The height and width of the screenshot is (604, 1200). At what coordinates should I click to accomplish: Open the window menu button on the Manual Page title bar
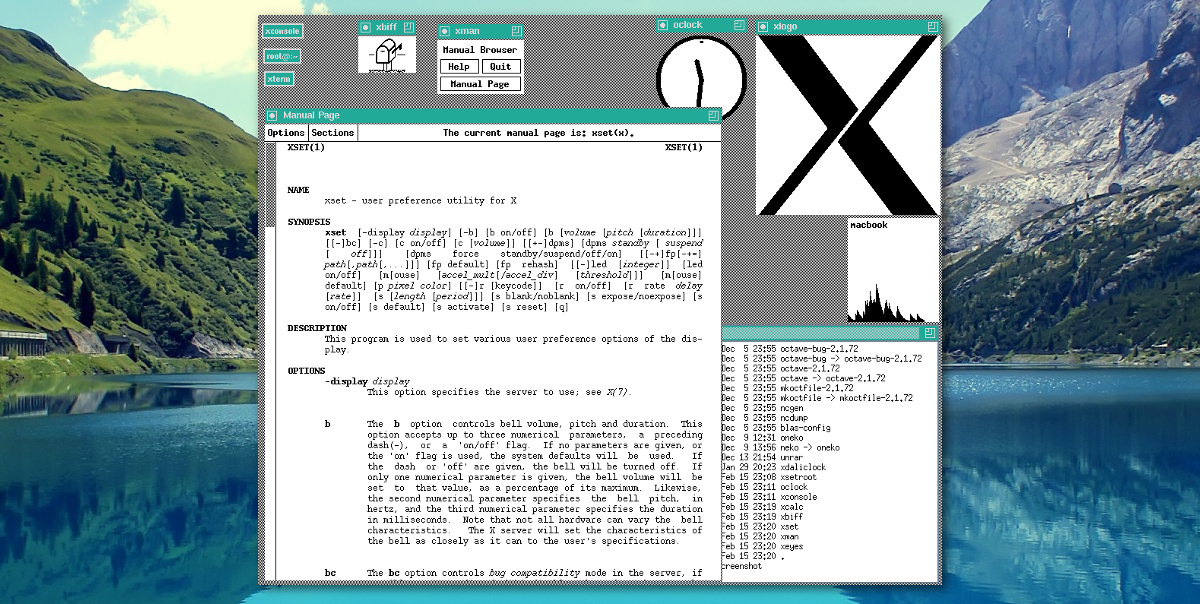point(273,116)
